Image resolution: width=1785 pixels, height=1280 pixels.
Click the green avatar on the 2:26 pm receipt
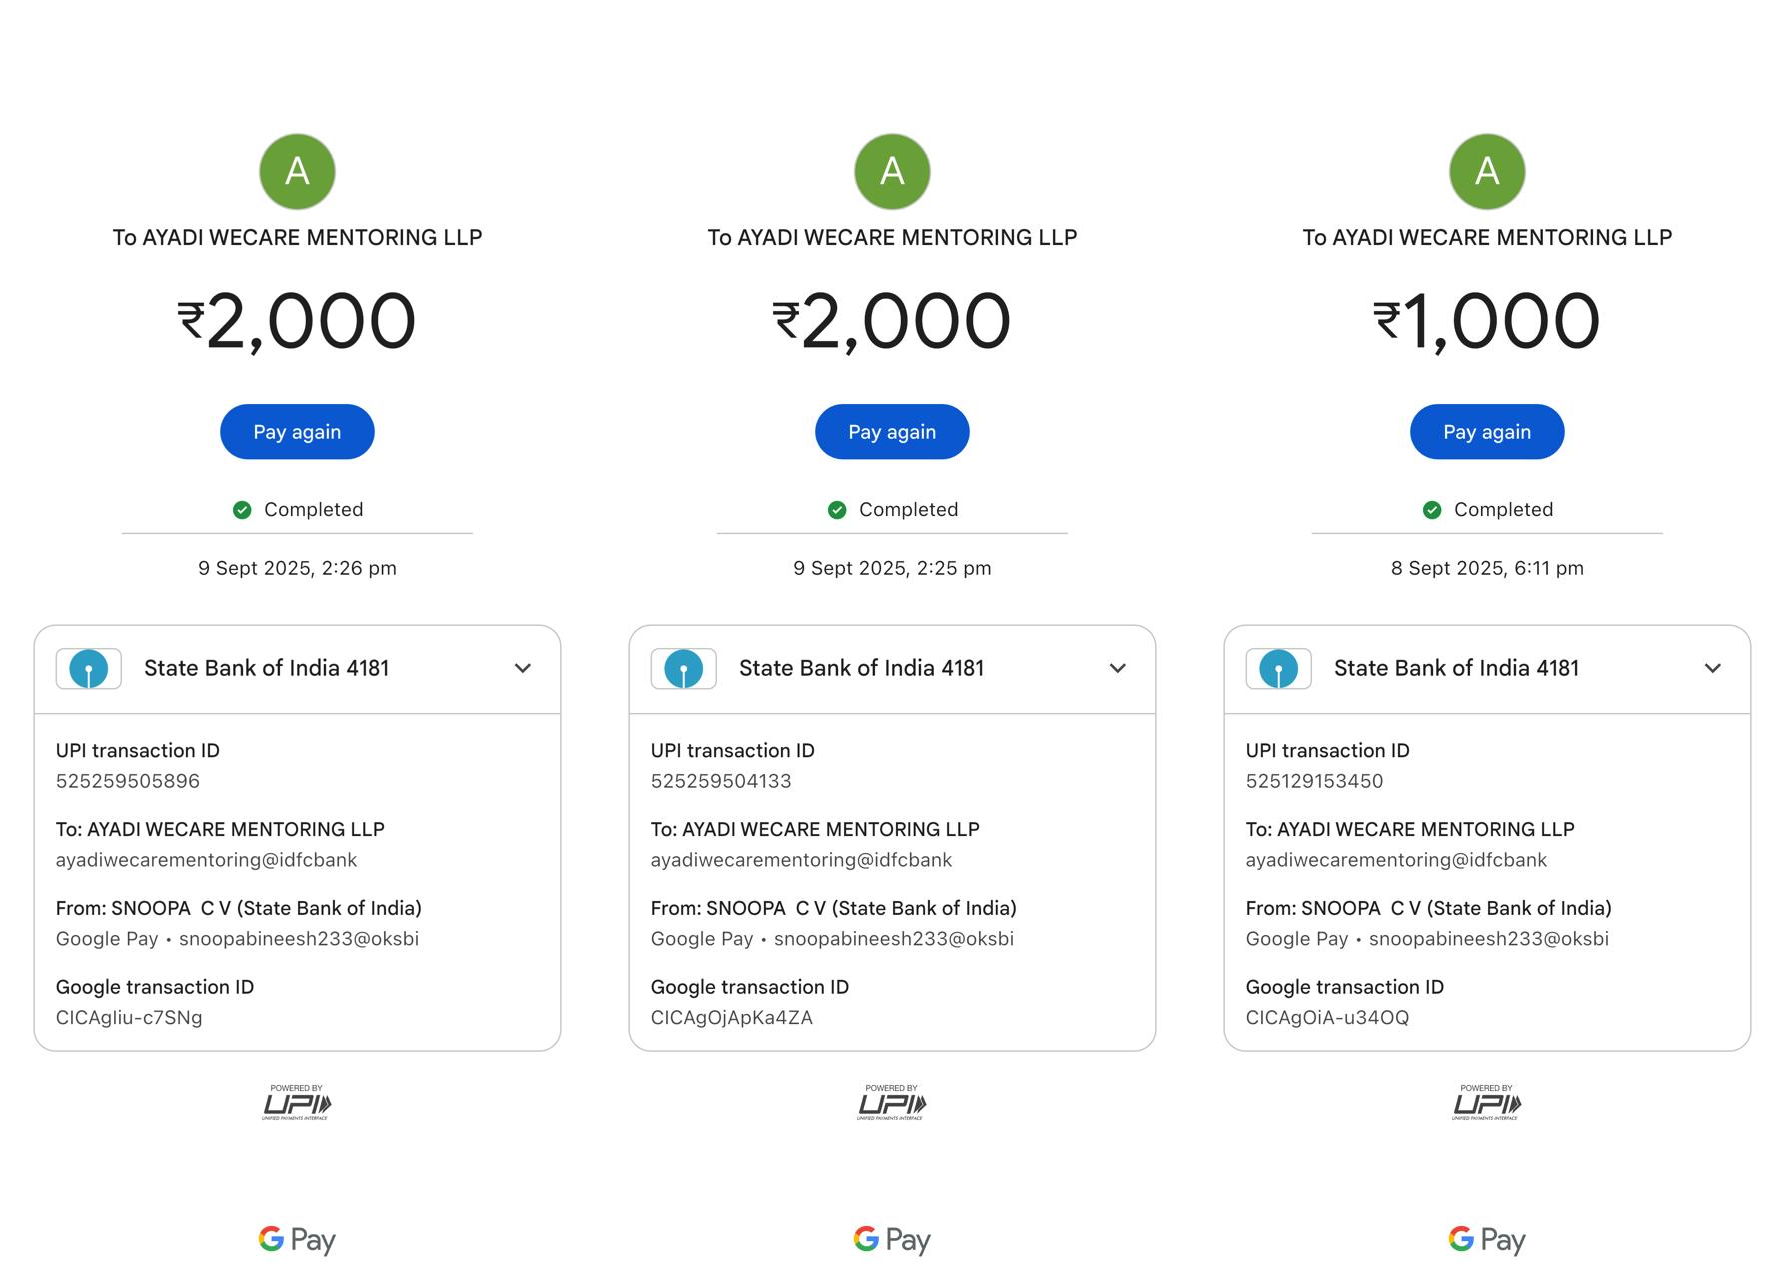tap(297, 172)
